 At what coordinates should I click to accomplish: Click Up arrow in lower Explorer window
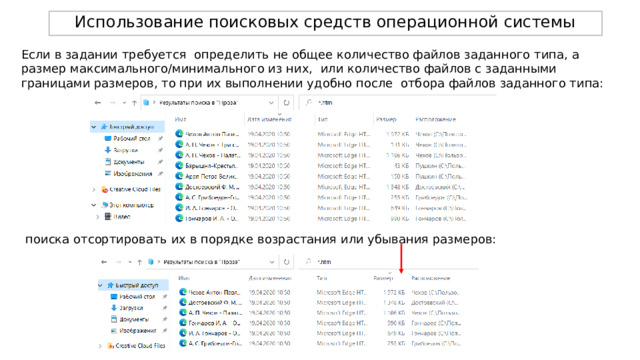(140, 262)
